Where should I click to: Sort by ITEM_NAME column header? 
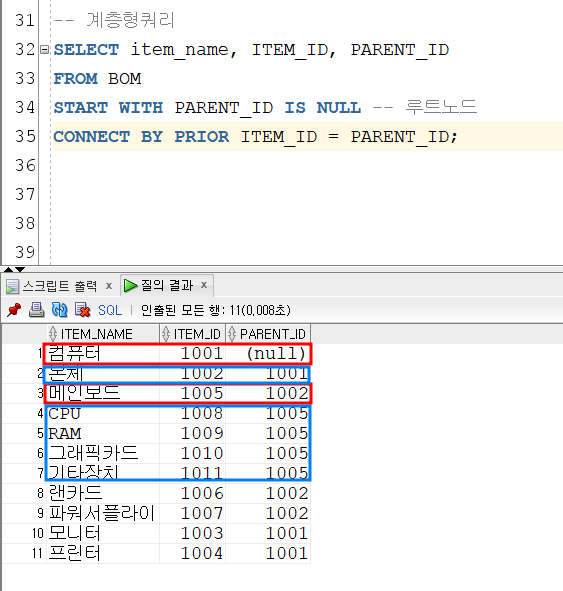[104, 334]
